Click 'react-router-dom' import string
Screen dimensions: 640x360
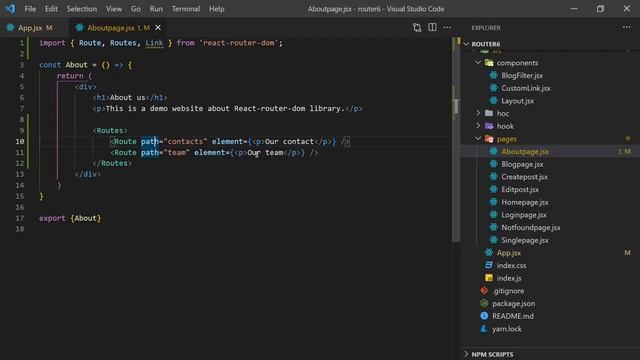(x=239, y=43)
